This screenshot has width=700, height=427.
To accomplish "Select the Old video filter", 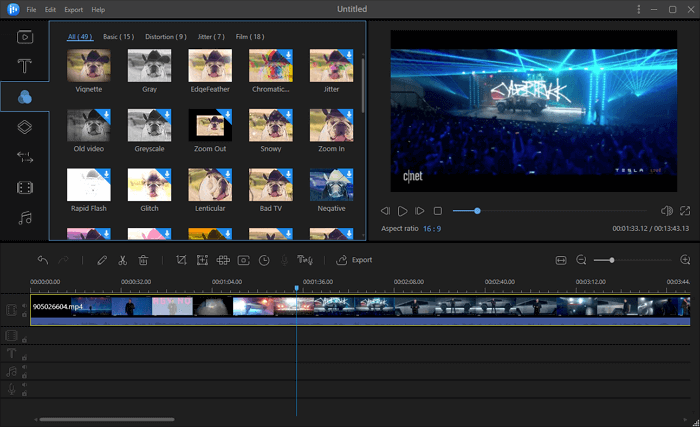I will tap(89, 126).
